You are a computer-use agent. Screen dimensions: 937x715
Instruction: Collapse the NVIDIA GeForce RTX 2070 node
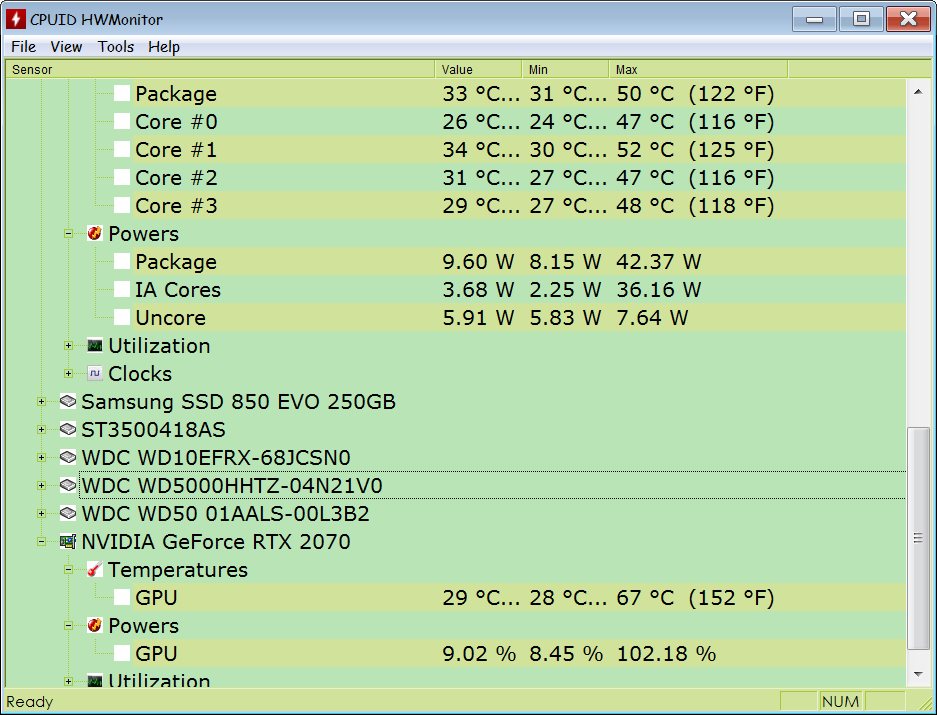click(x=41, y=541)
